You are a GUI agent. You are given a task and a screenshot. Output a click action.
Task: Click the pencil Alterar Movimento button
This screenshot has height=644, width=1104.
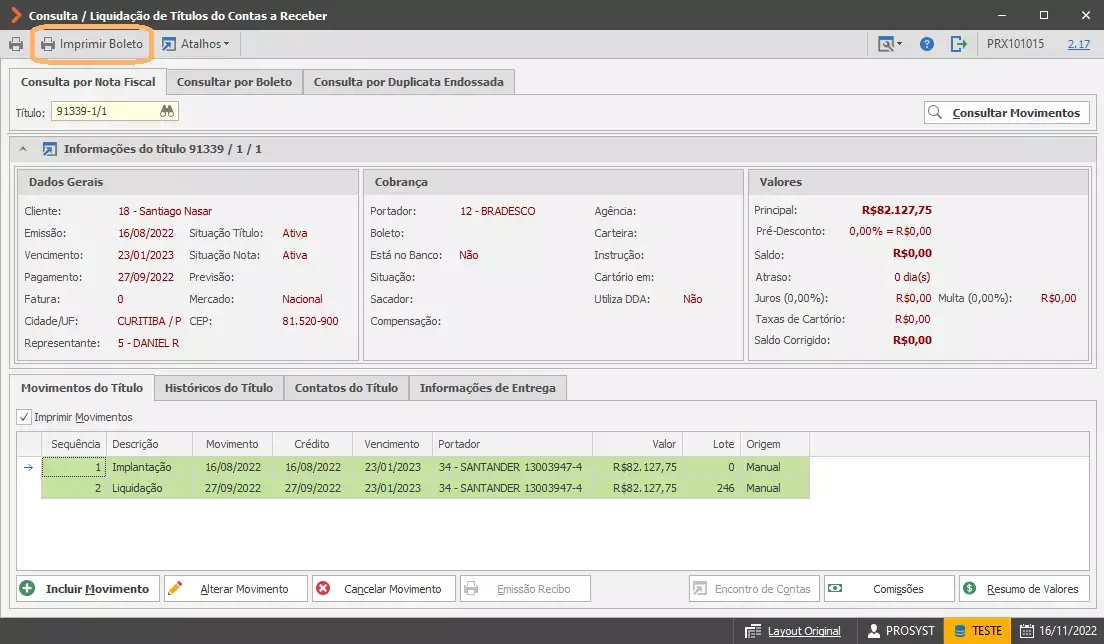236,588
